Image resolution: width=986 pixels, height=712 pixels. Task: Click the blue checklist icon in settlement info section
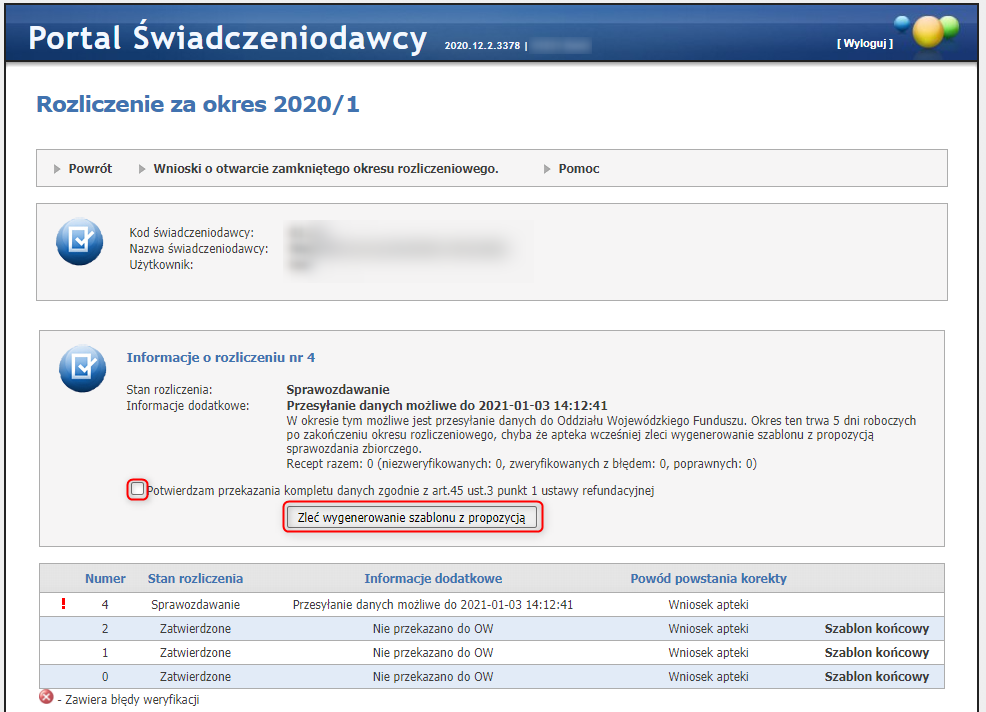click(x=79, y=368)
